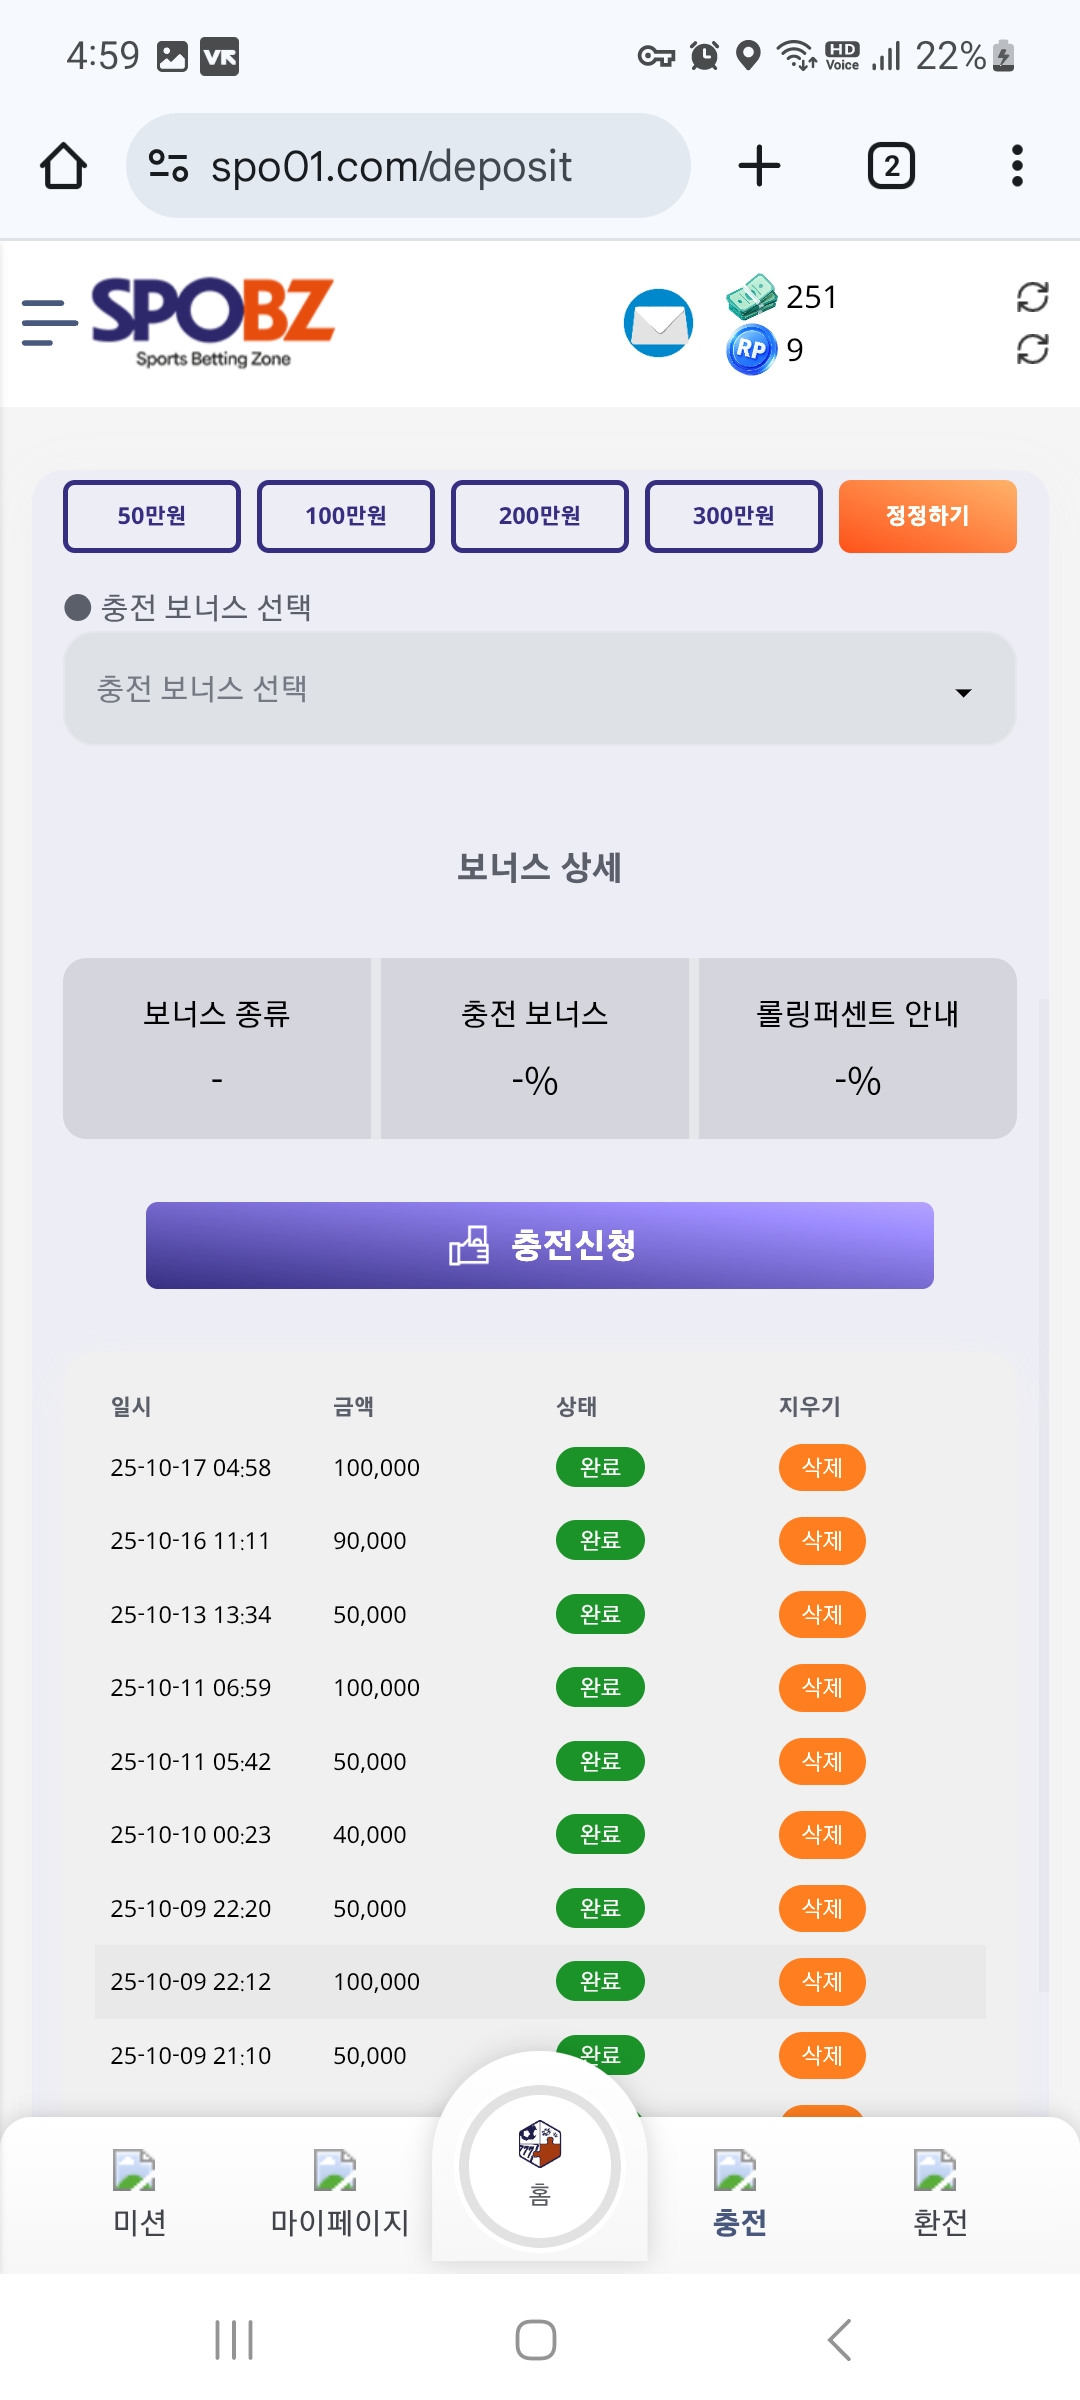Tap the blue RP points icon
The image size is (1080, 2400).
(751, 349)
